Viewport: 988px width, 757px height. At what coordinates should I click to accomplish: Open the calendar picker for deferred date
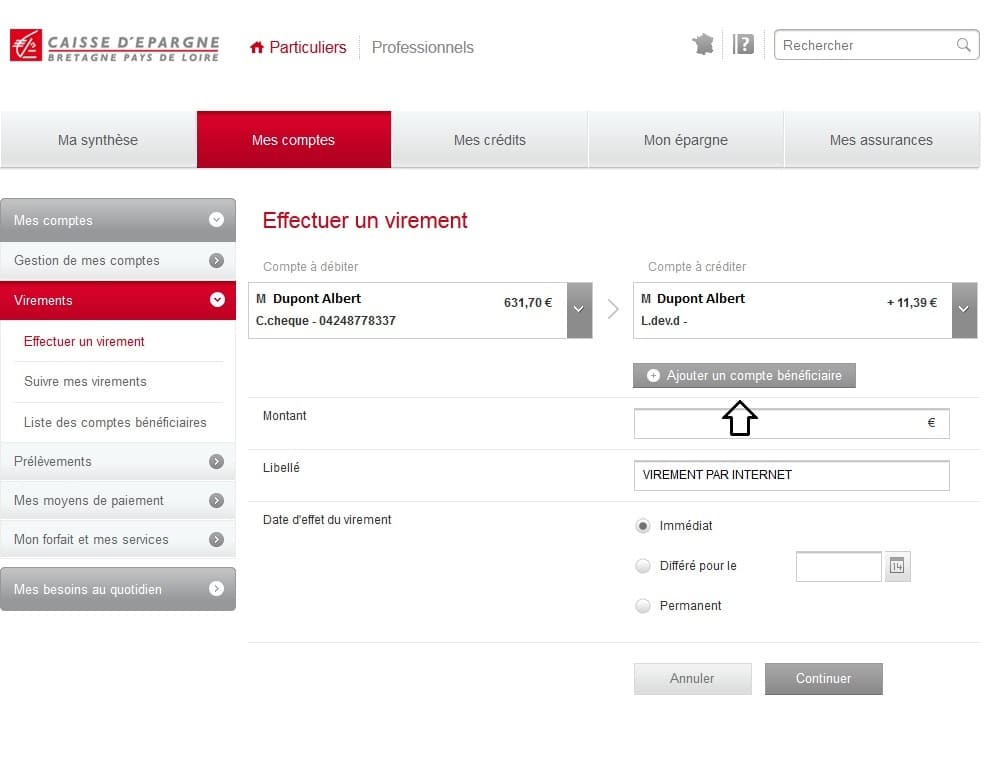(897, 566)
